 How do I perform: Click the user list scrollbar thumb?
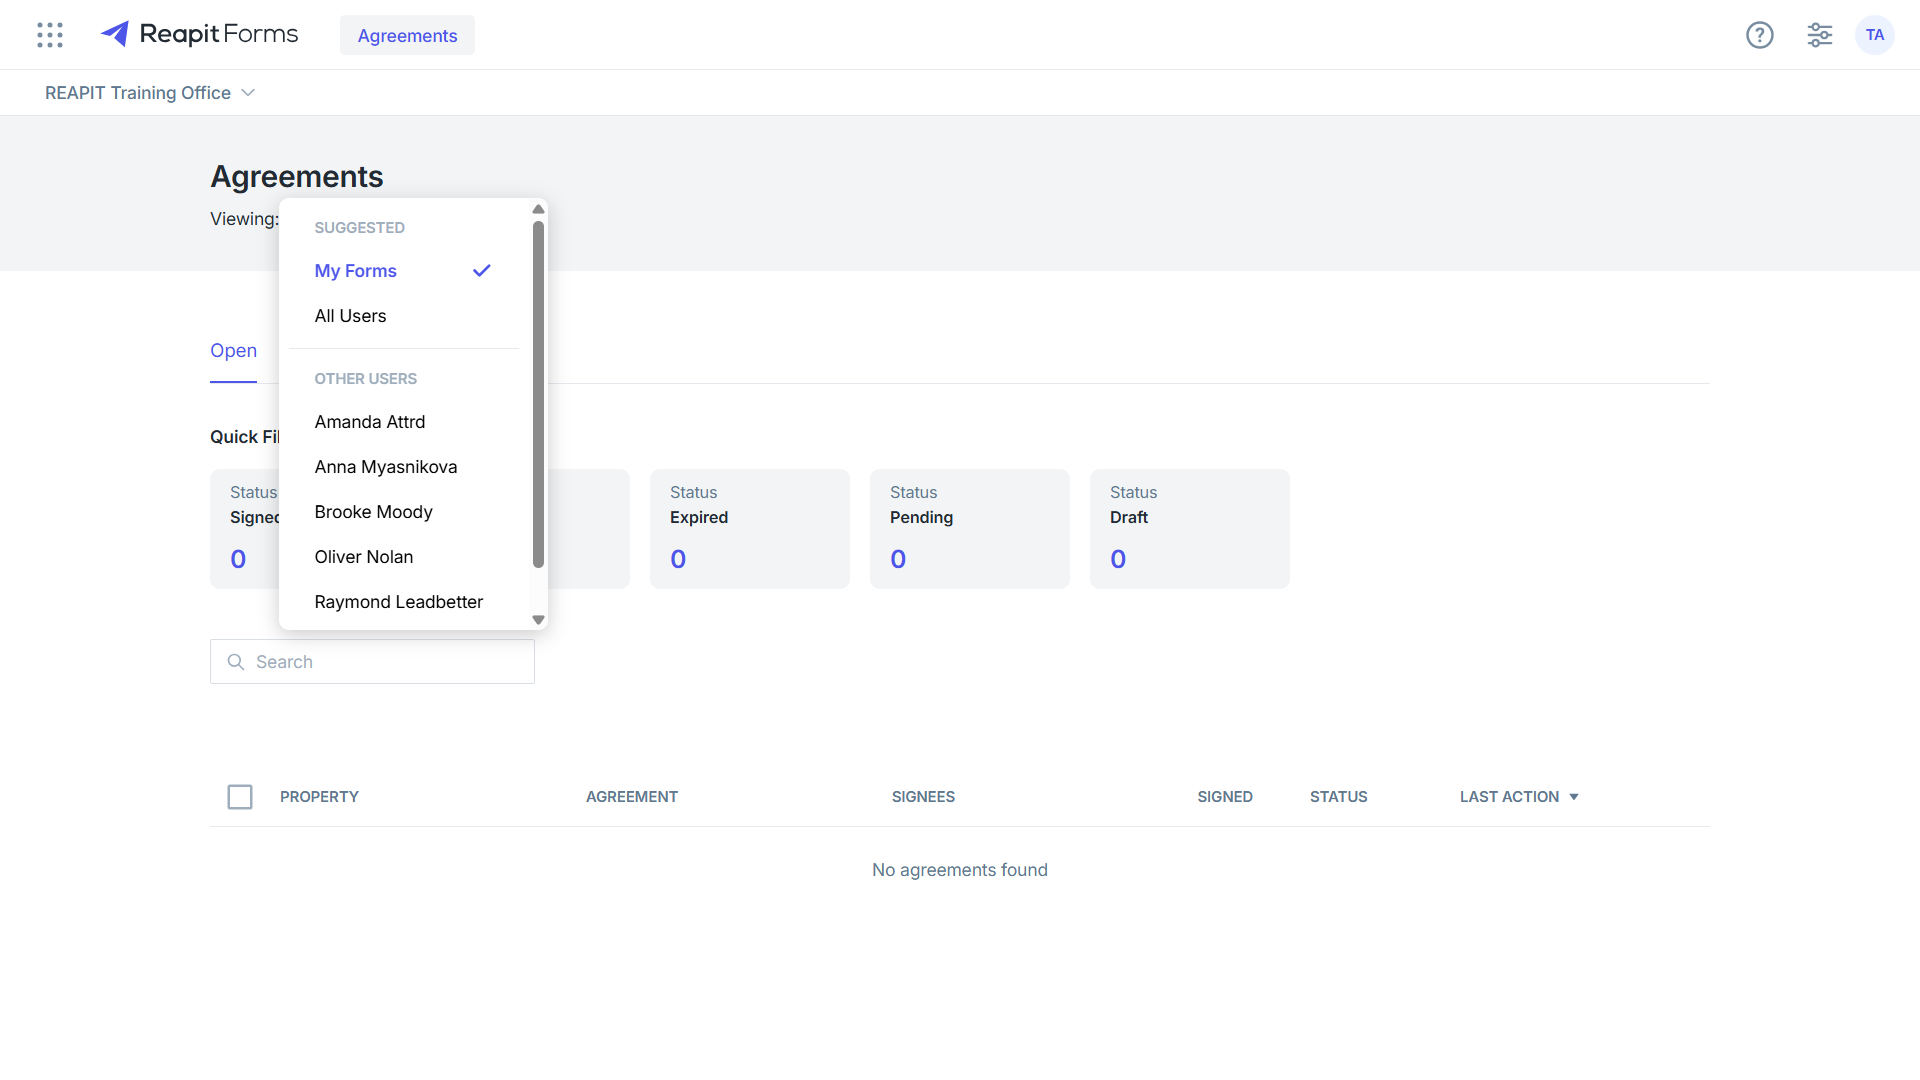coord(538,394)
